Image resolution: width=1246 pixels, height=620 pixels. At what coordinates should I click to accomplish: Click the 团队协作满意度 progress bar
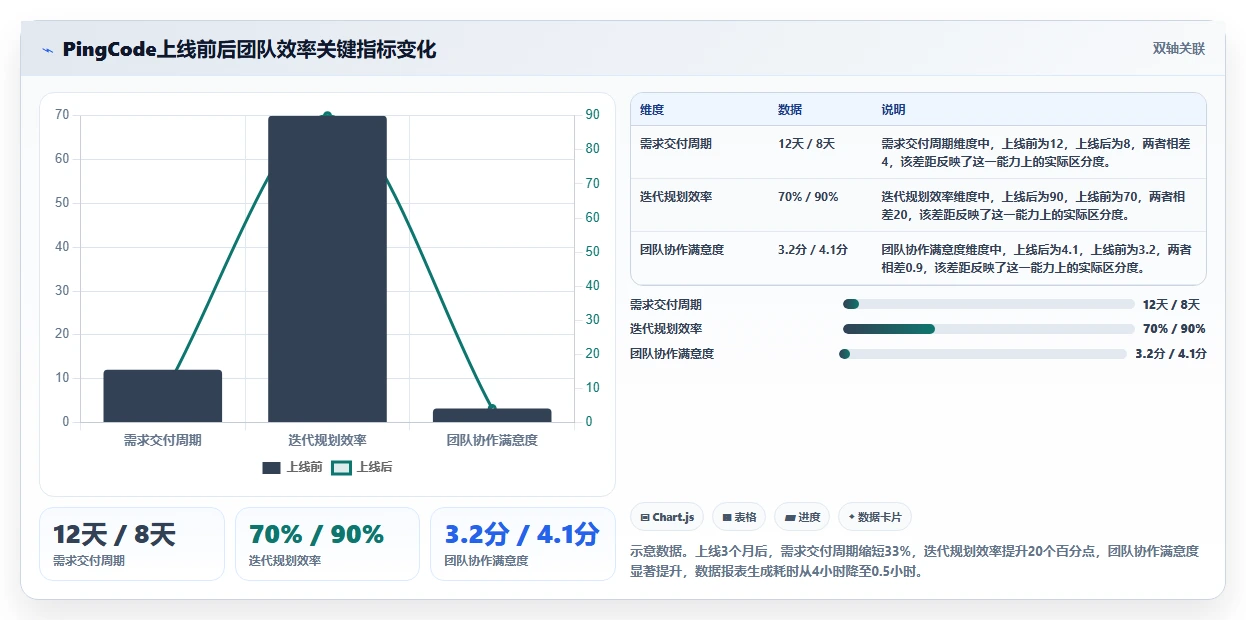pyautogui.click(x=983, y=354)
